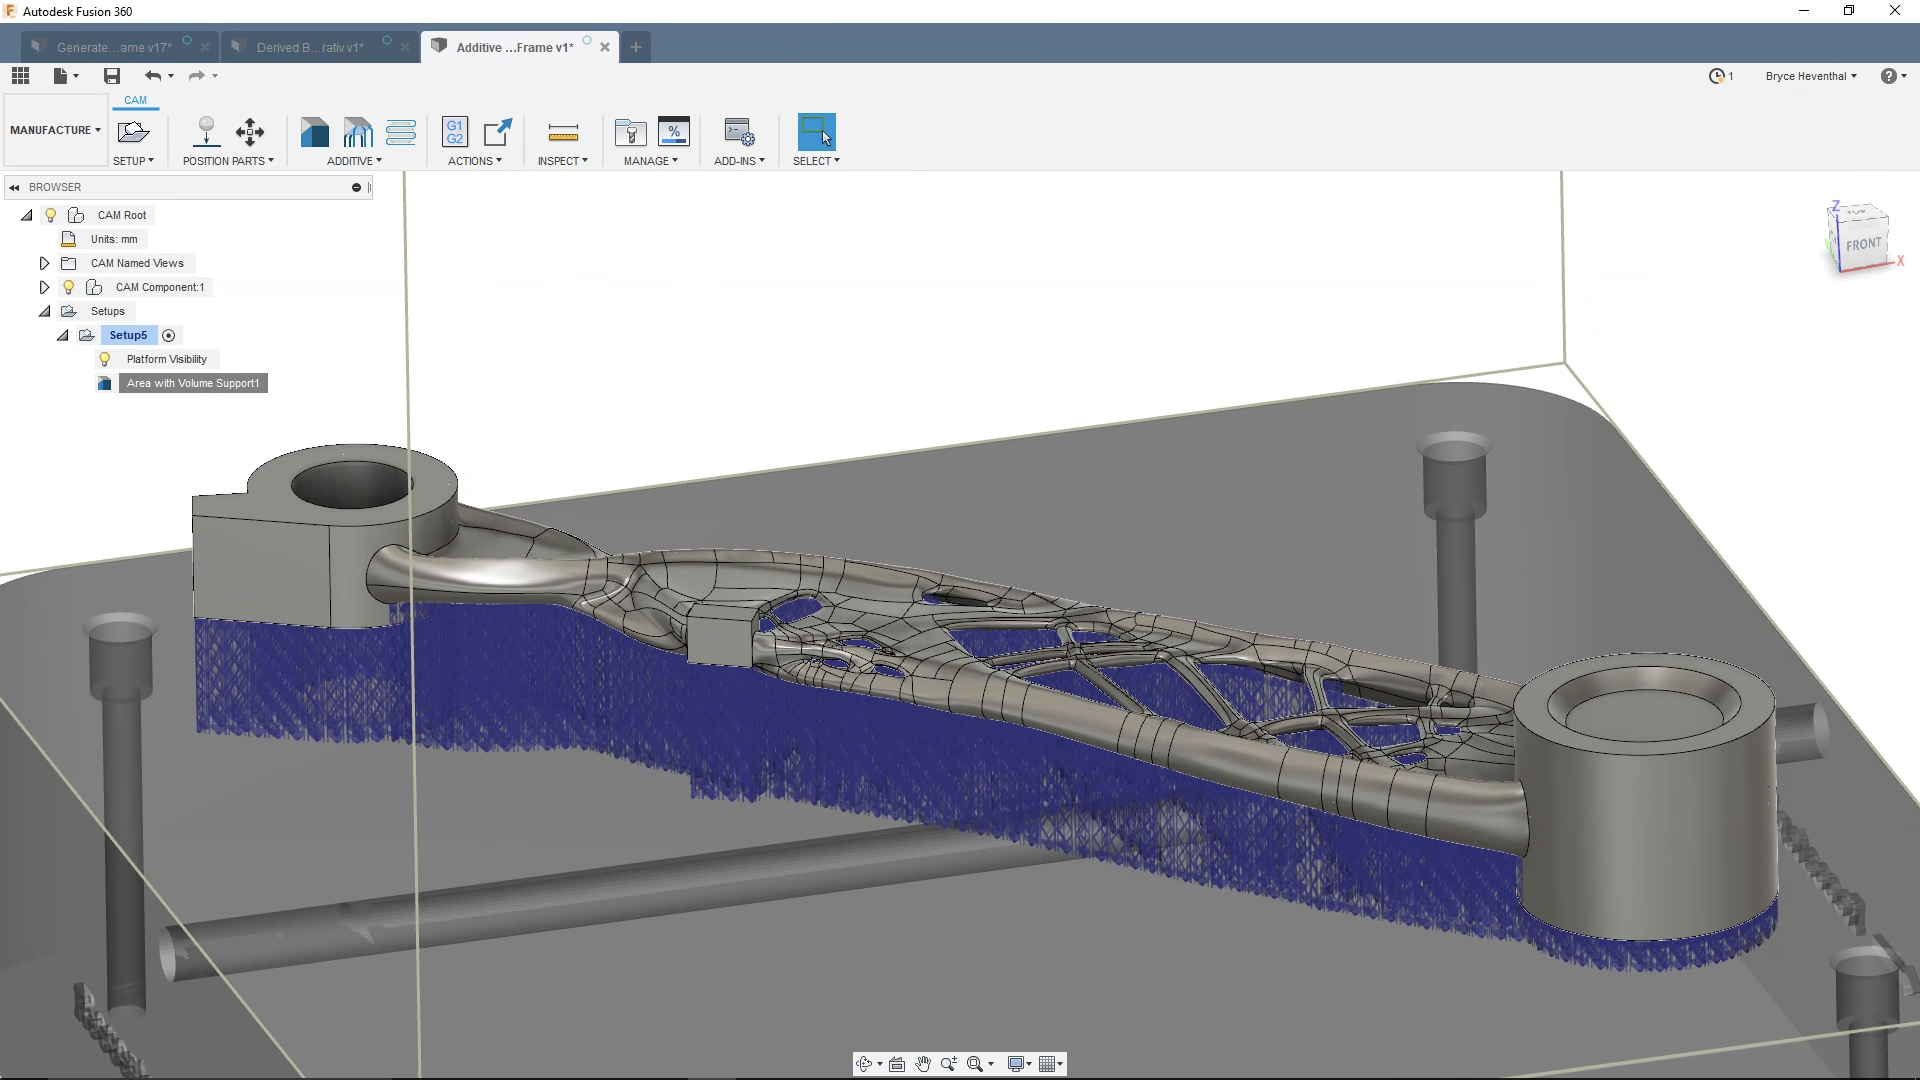
Task: Open the Tool Library icon in Manage
Action: [x=630, y=132]
